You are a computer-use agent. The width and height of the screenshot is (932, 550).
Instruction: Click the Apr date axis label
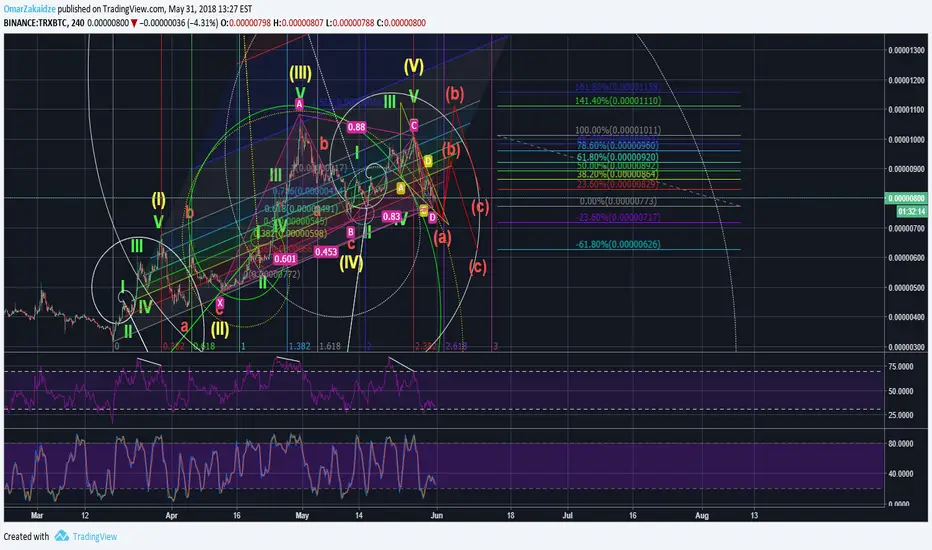[x=172, y=516]
